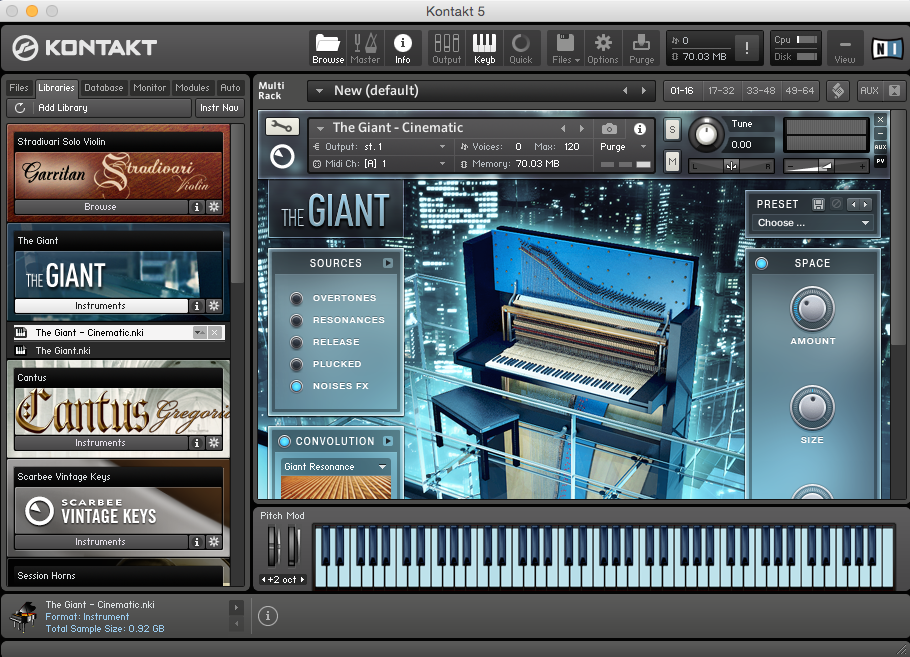910x657 pixels.
Task: Open the multi preset dropdown arrow
Action: [319, 91]
